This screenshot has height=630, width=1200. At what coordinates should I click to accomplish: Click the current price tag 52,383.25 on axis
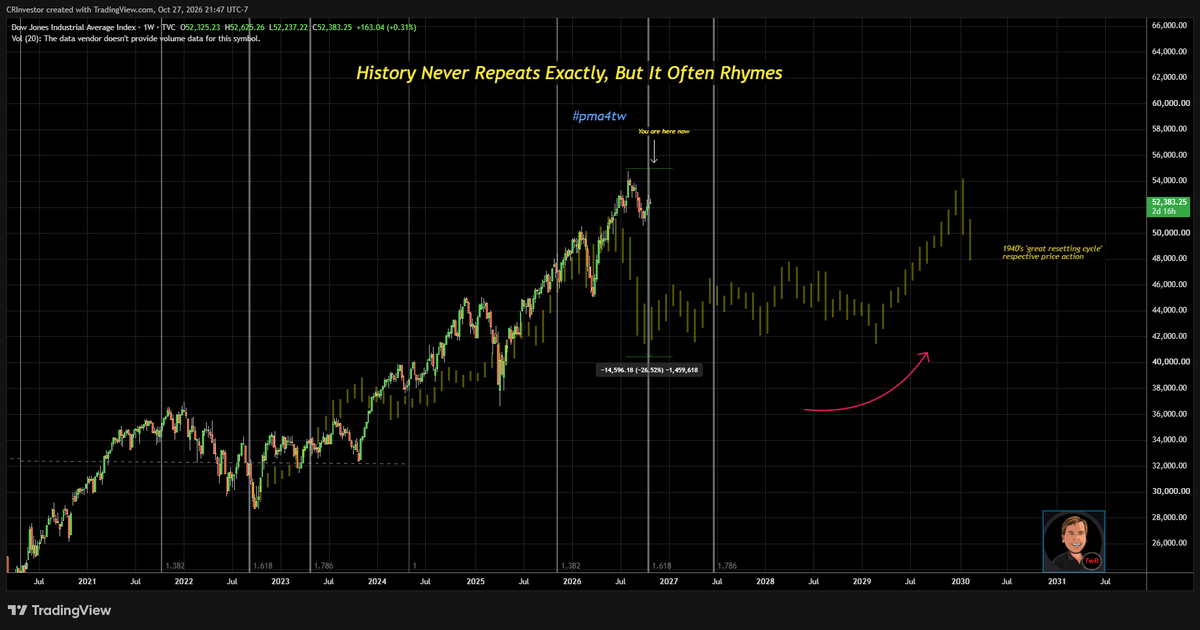pyautogui.click(x=1168, y=206)
